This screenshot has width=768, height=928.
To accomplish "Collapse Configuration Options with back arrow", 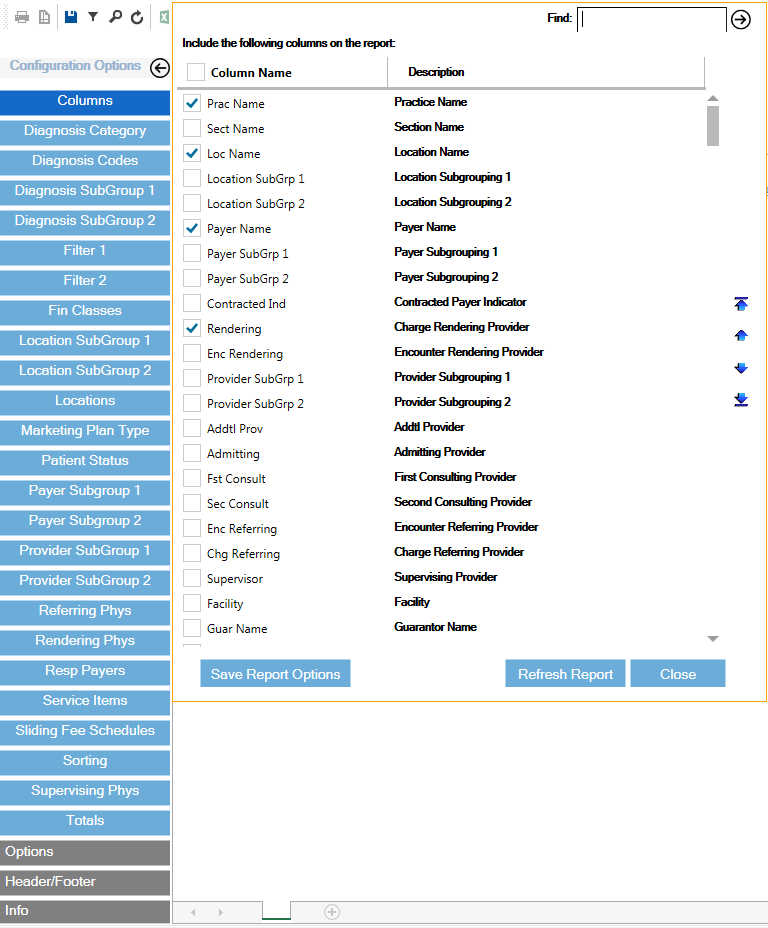I will point(159,68).
